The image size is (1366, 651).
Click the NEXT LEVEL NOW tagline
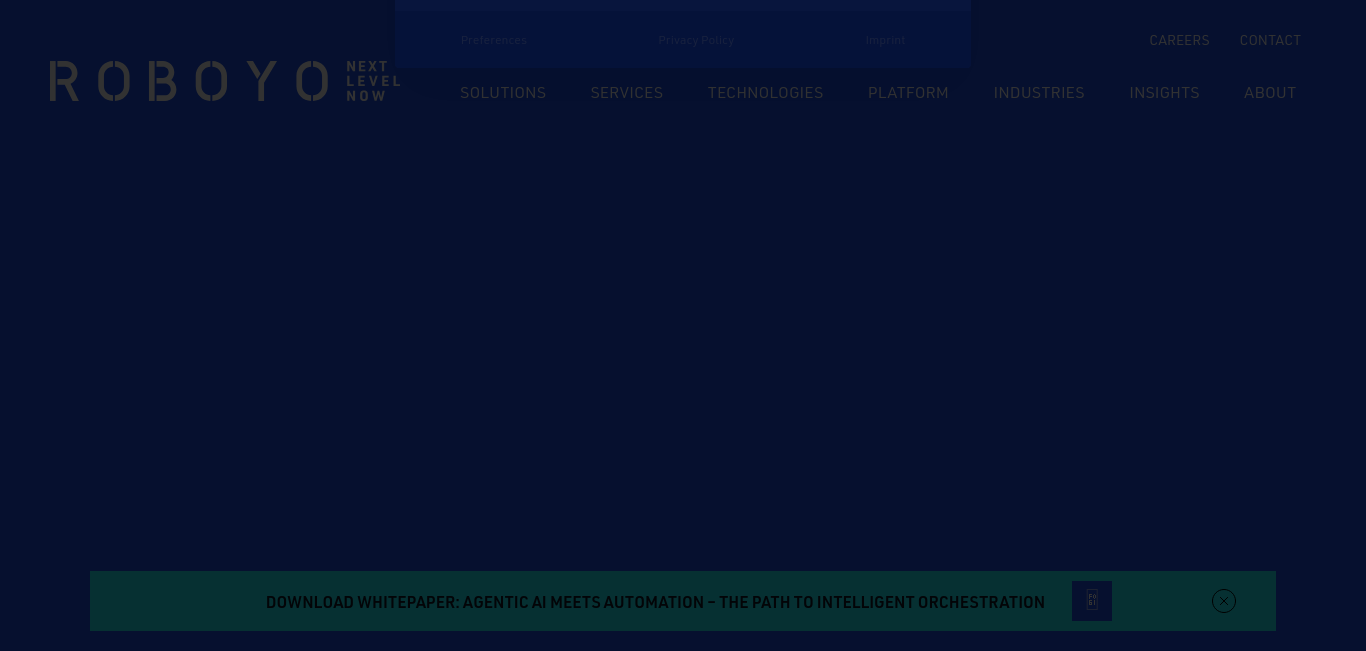click(372, 81)
